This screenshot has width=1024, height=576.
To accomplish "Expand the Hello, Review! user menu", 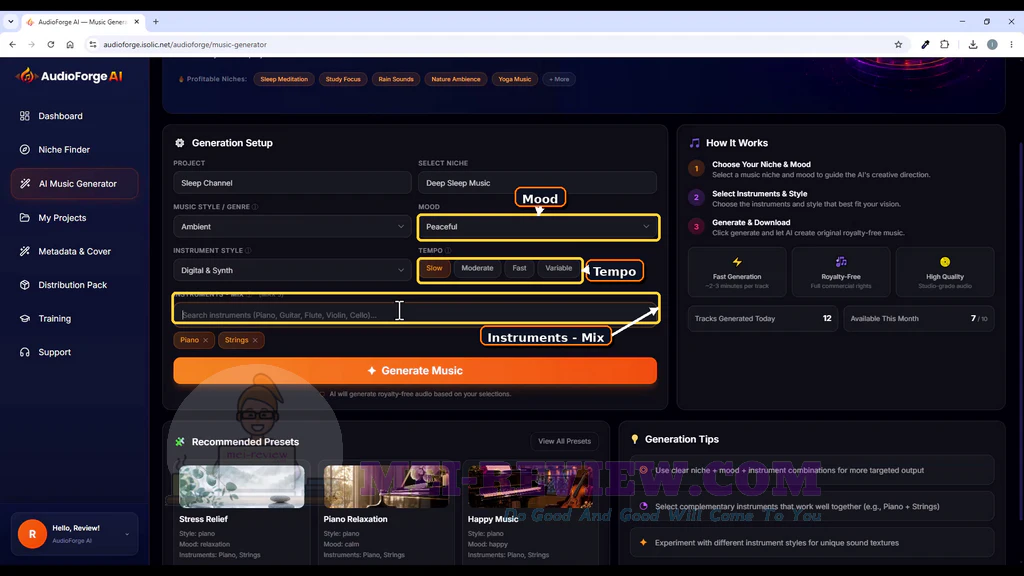I will [74, 534].
